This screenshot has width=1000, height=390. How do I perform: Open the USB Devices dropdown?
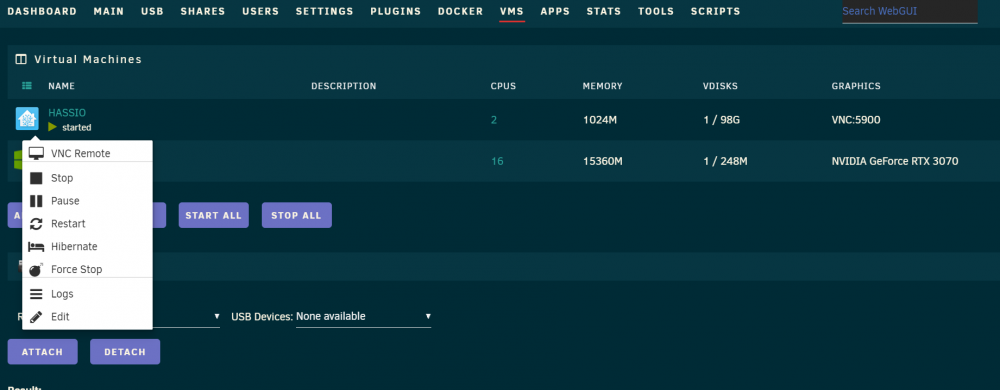364,317
